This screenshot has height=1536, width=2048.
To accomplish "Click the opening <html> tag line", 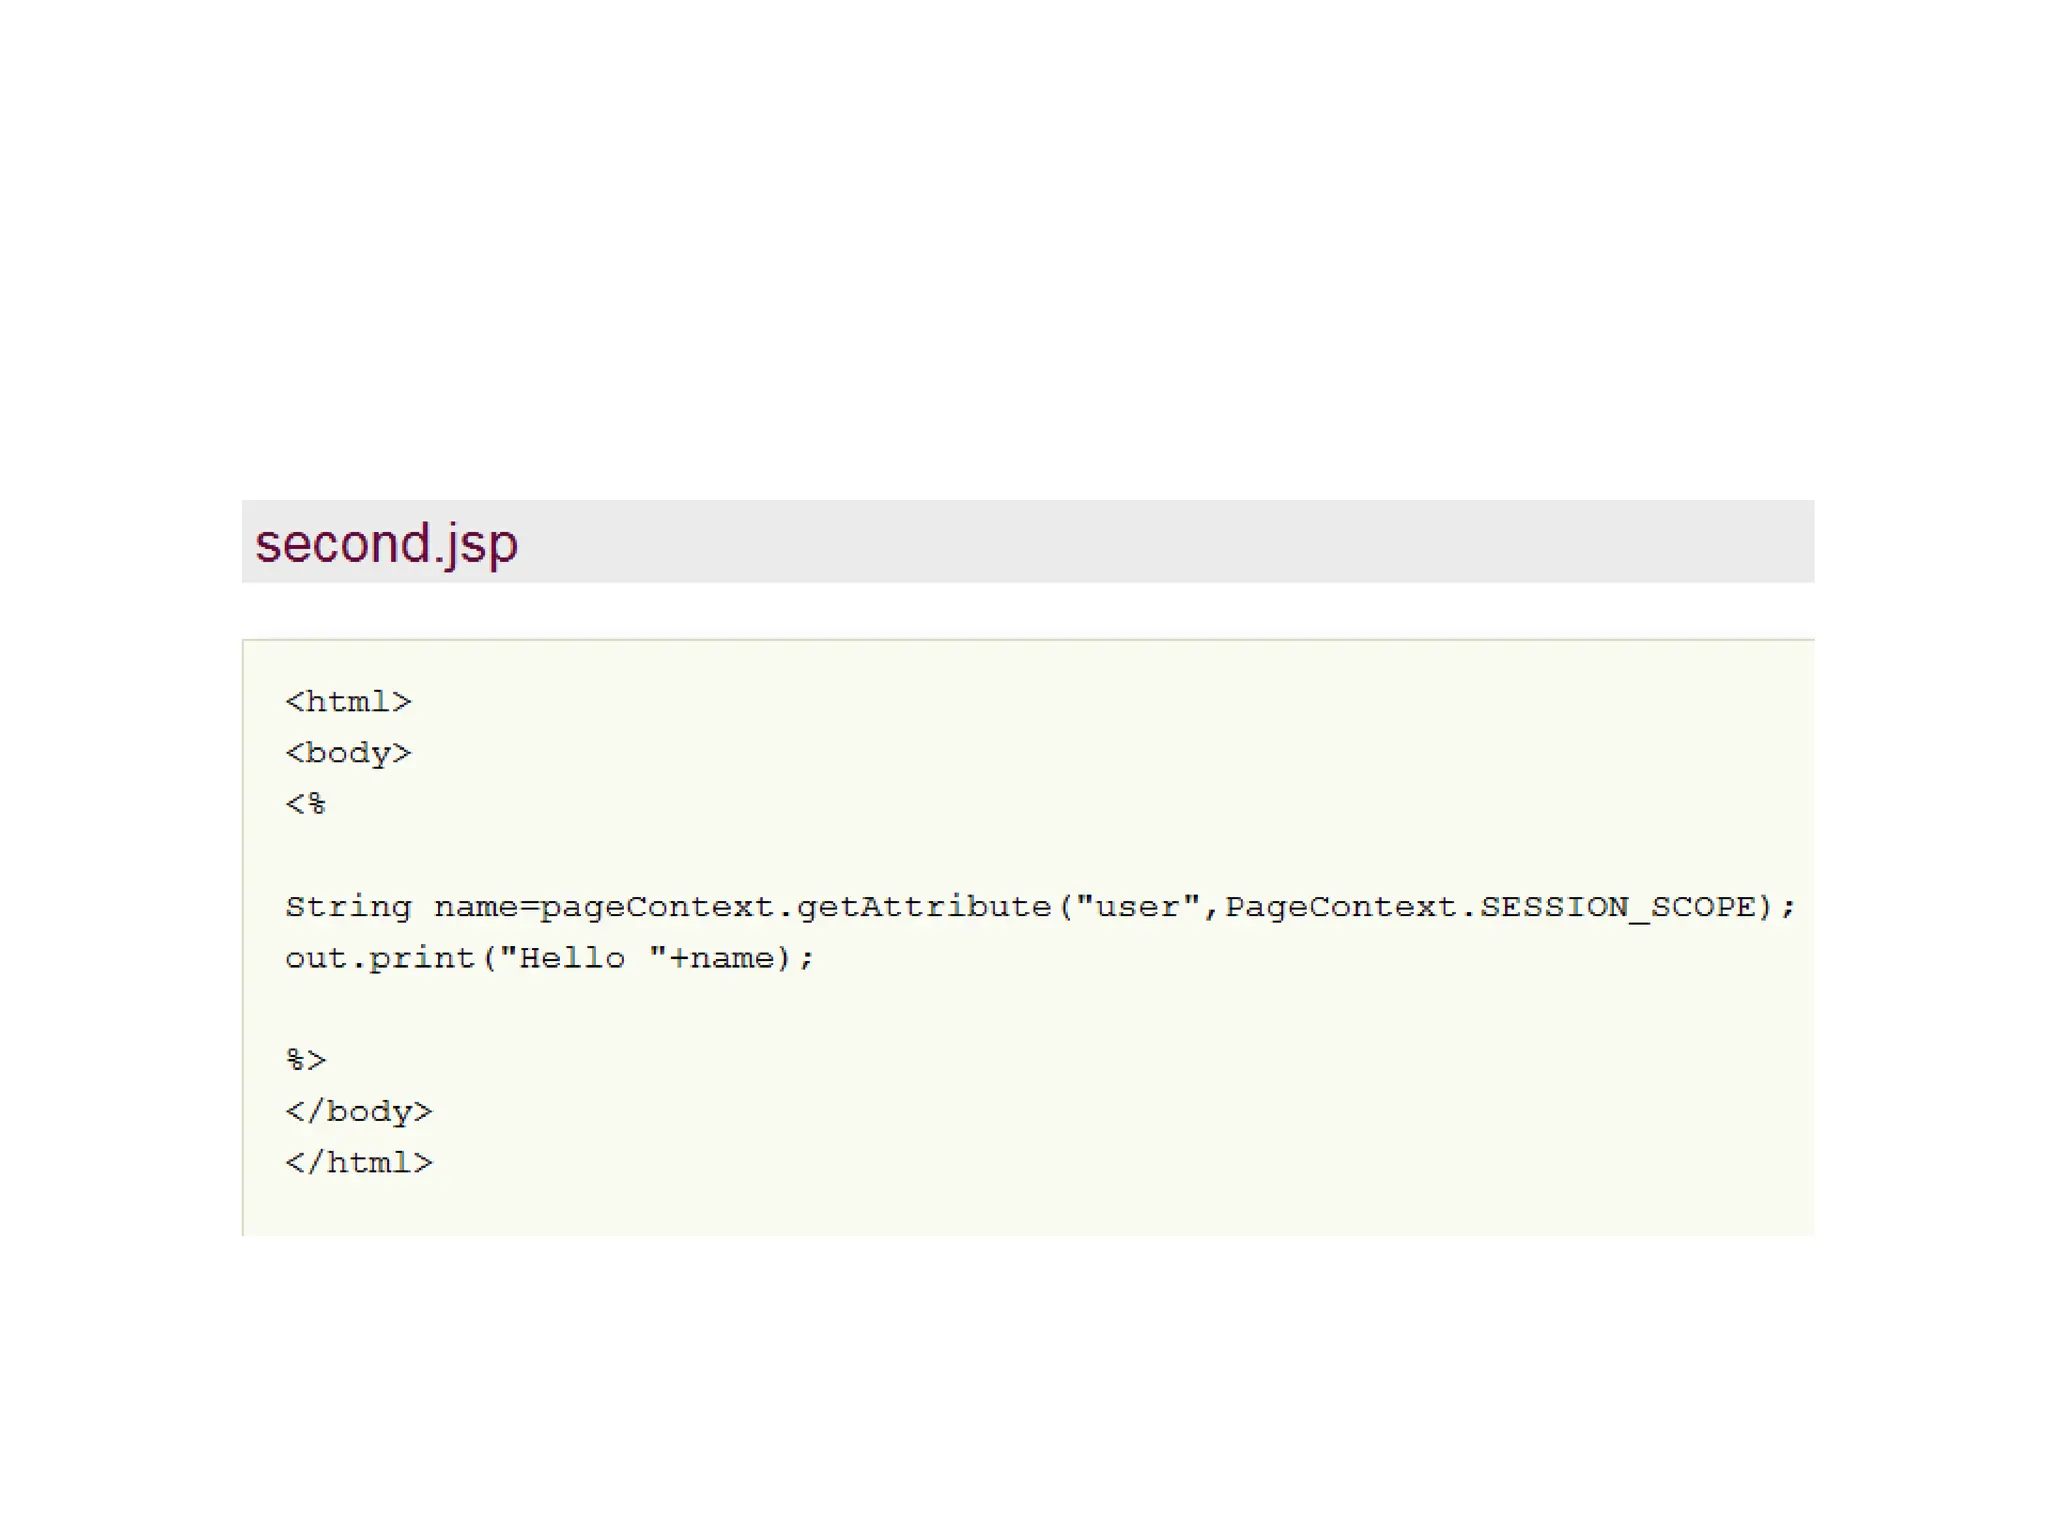I will click(x=348, y=702).
